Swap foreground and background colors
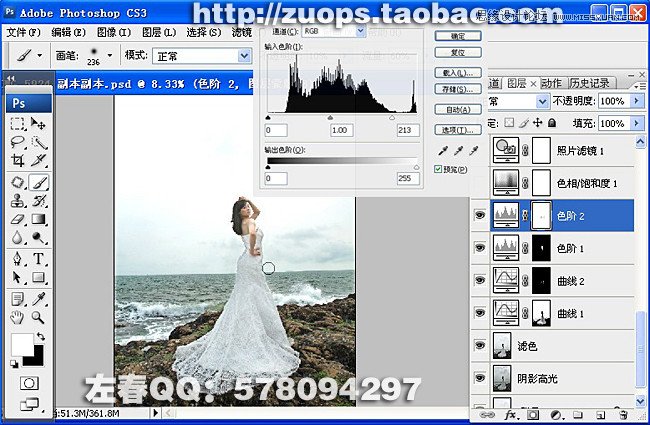This screenshot has height=425, width=650. click(41, 336)
